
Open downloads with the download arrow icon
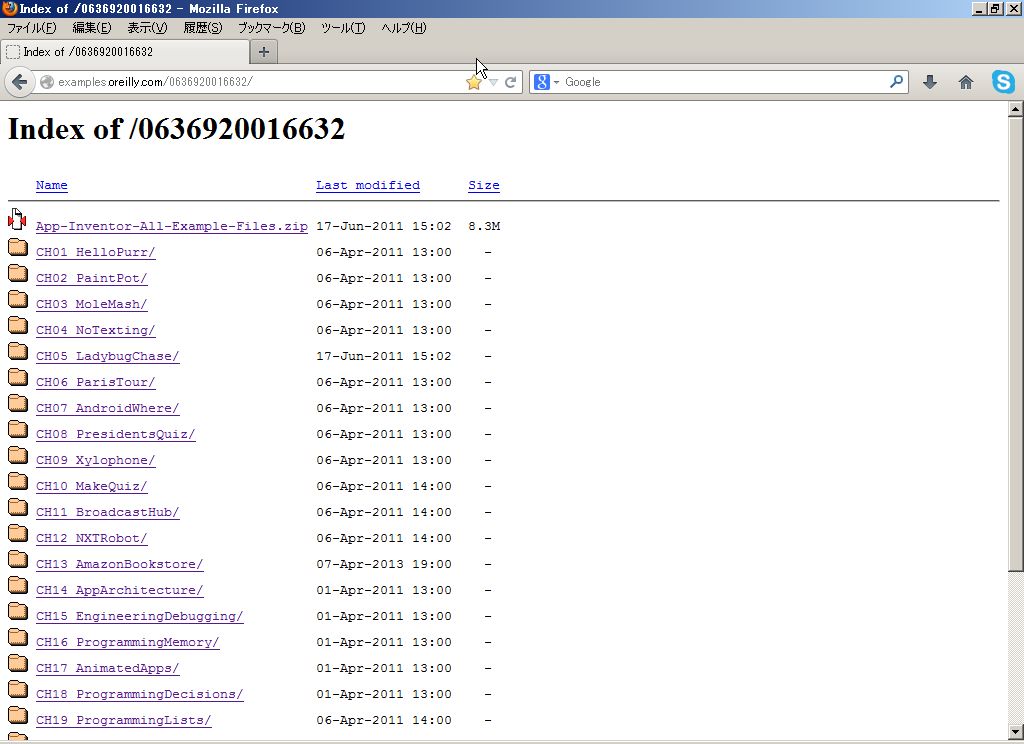931,82
